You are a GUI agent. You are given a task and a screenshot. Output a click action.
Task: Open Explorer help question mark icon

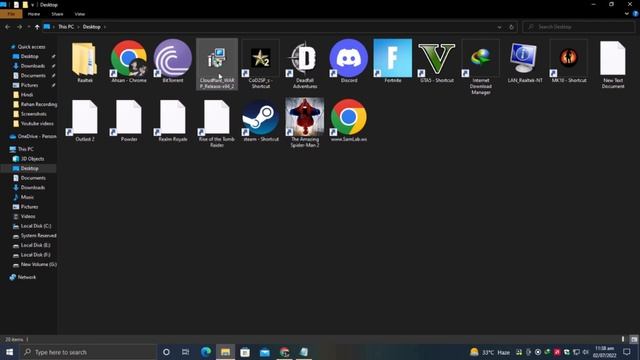[x=636, y=14]
